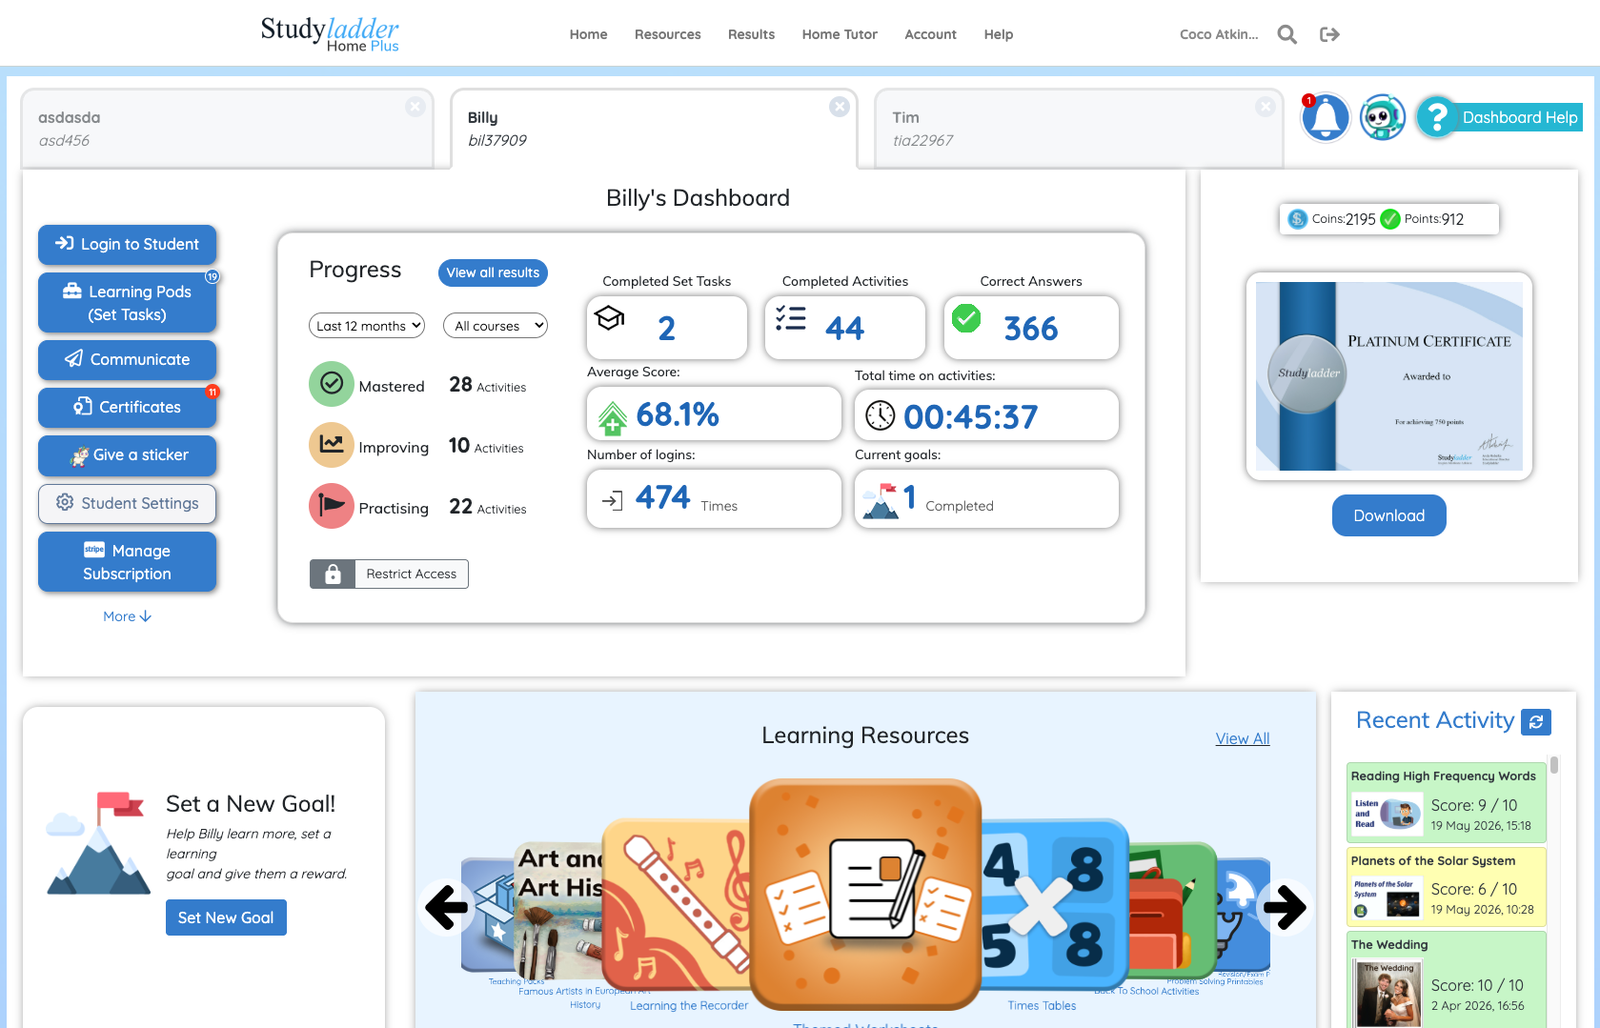
Task: Click Give a sticker button
Action: tap(127, 456)
